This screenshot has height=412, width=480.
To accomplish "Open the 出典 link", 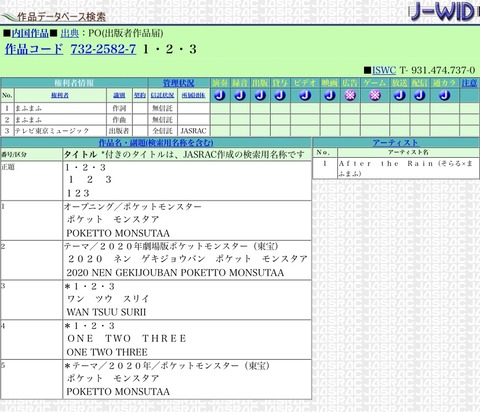I will pyautogui.click(x=70, y=33).
